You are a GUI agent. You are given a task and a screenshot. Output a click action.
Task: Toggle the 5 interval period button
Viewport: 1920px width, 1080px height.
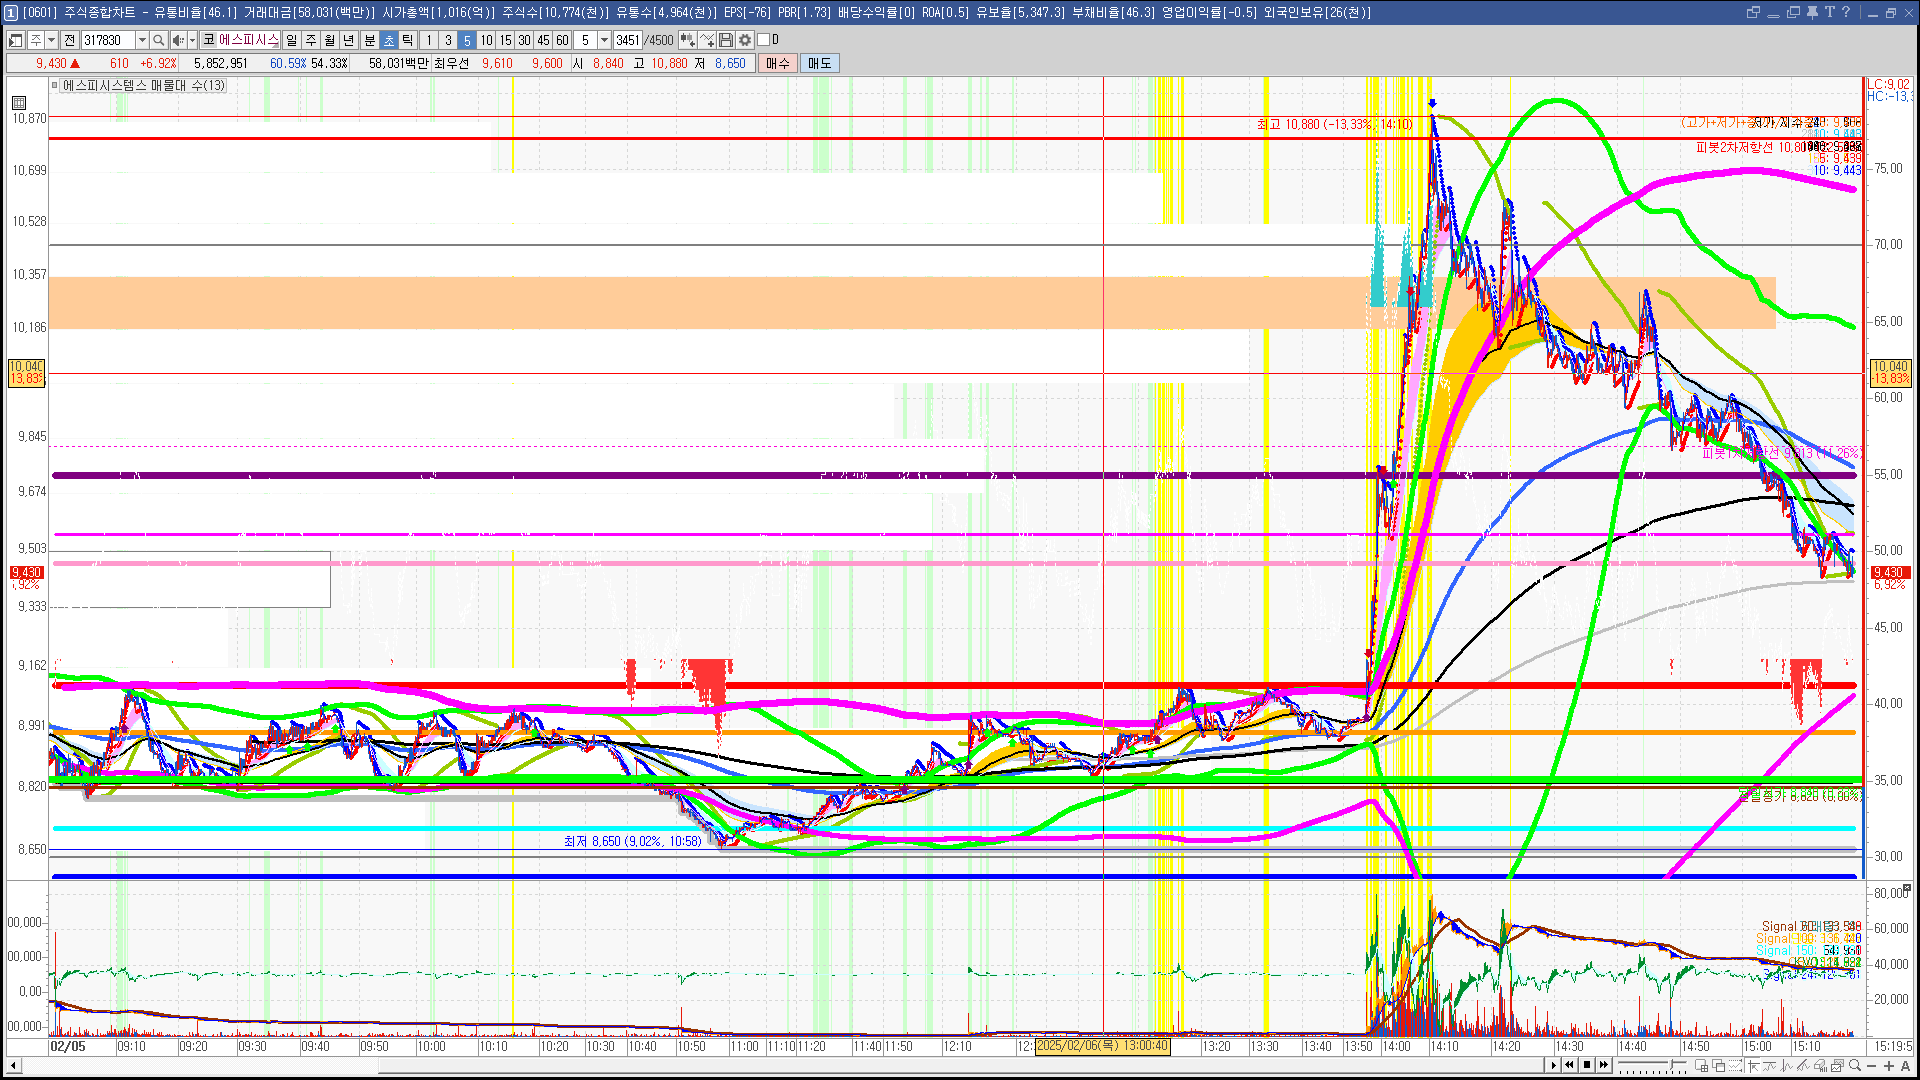pyautogui.click(x=467, y=40)
